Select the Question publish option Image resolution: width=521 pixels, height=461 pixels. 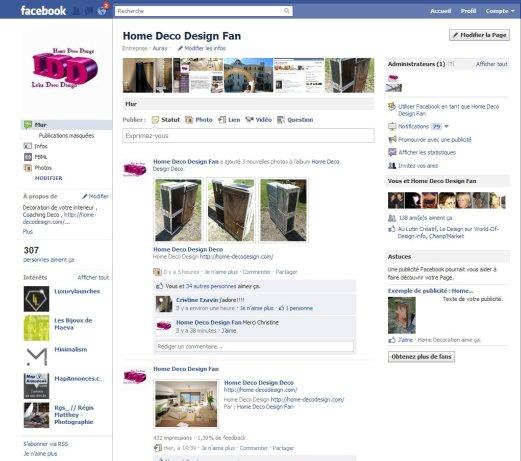click(x=295, y=120)
